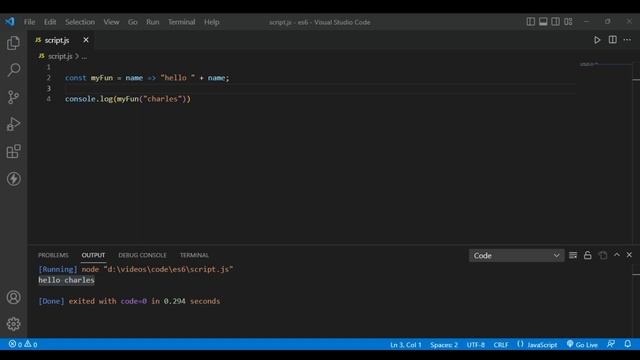640x360 pixels.
Task: Click Ln 3, Col 1 status item
Action: (405, 345)
